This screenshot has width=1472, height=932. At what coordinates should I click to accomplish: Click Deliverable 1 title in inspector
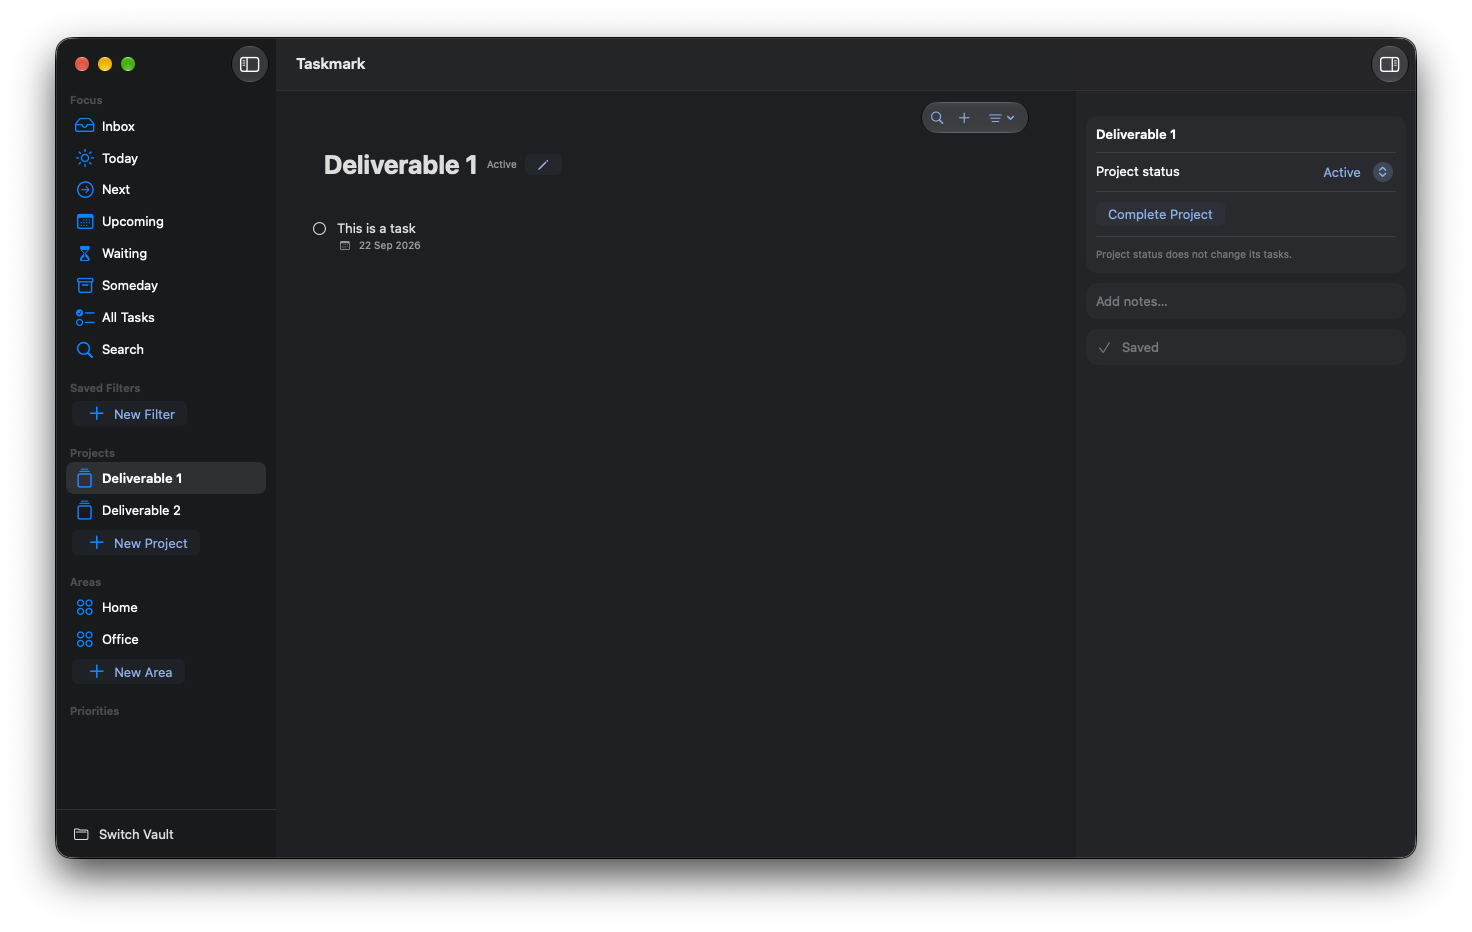tap(1136, 134)
